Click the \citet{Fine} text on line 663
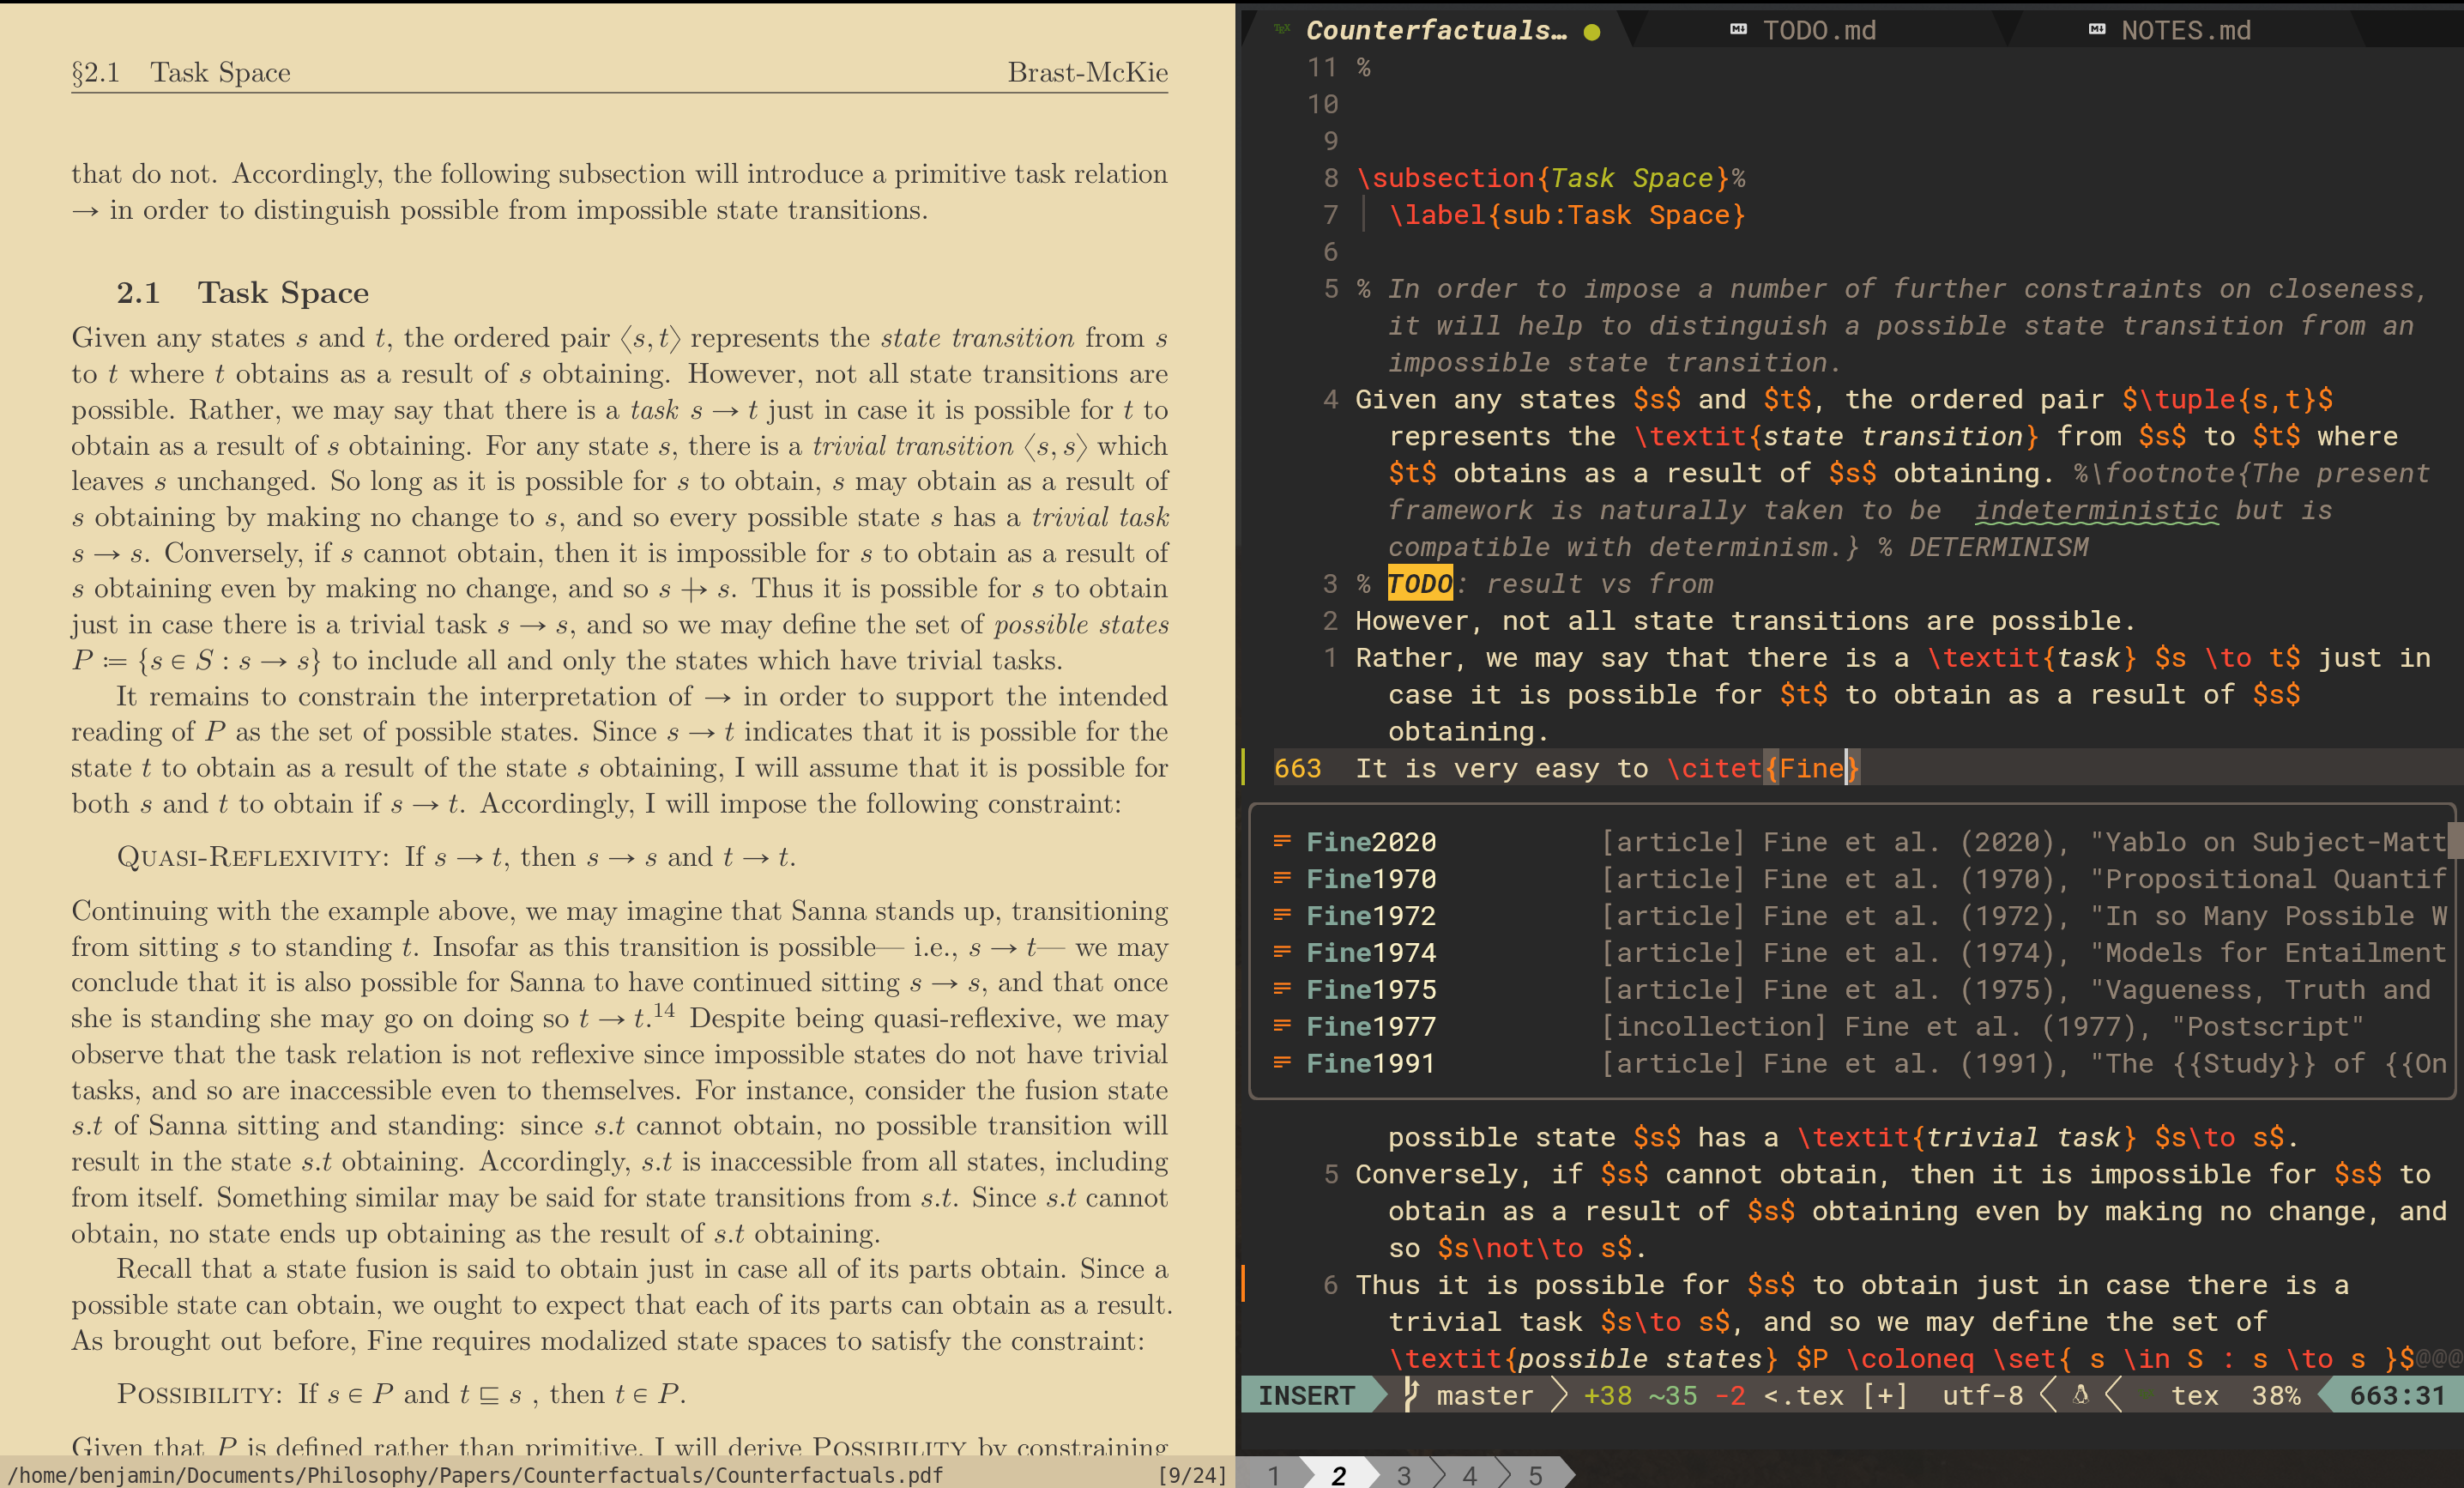Screen dimensions: 2464x1488 (1762, 769)
